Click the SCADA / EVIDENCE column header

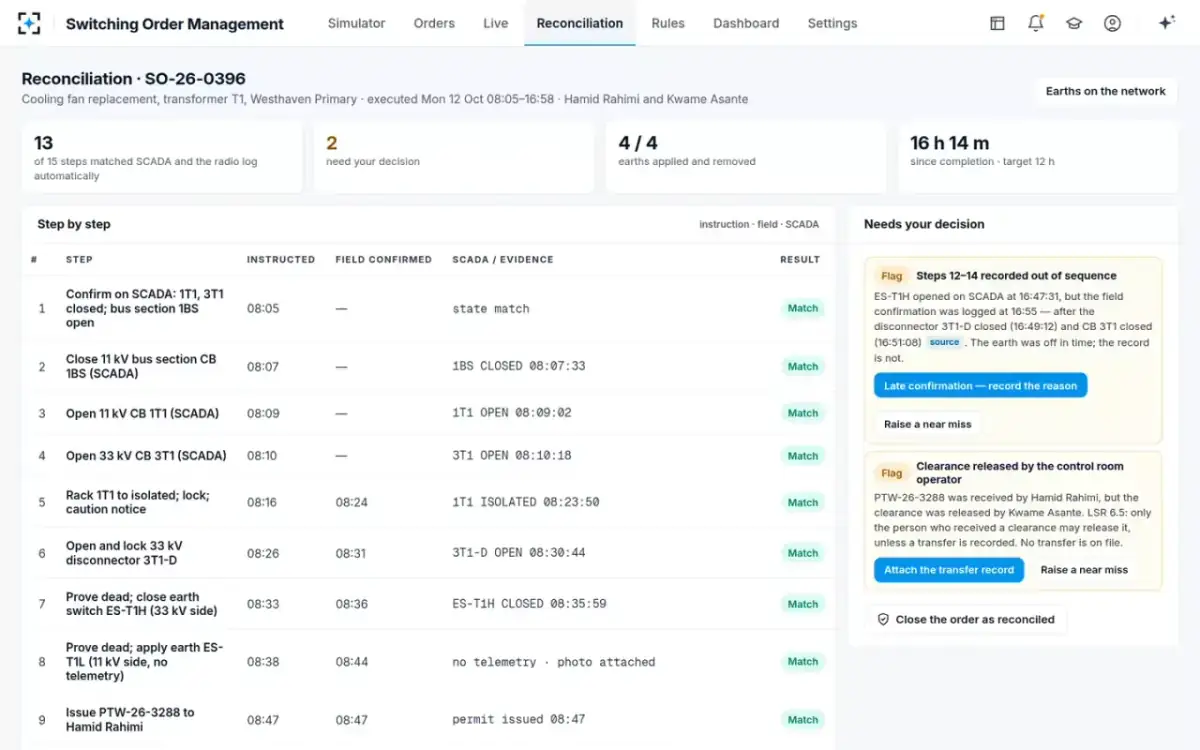503,260
